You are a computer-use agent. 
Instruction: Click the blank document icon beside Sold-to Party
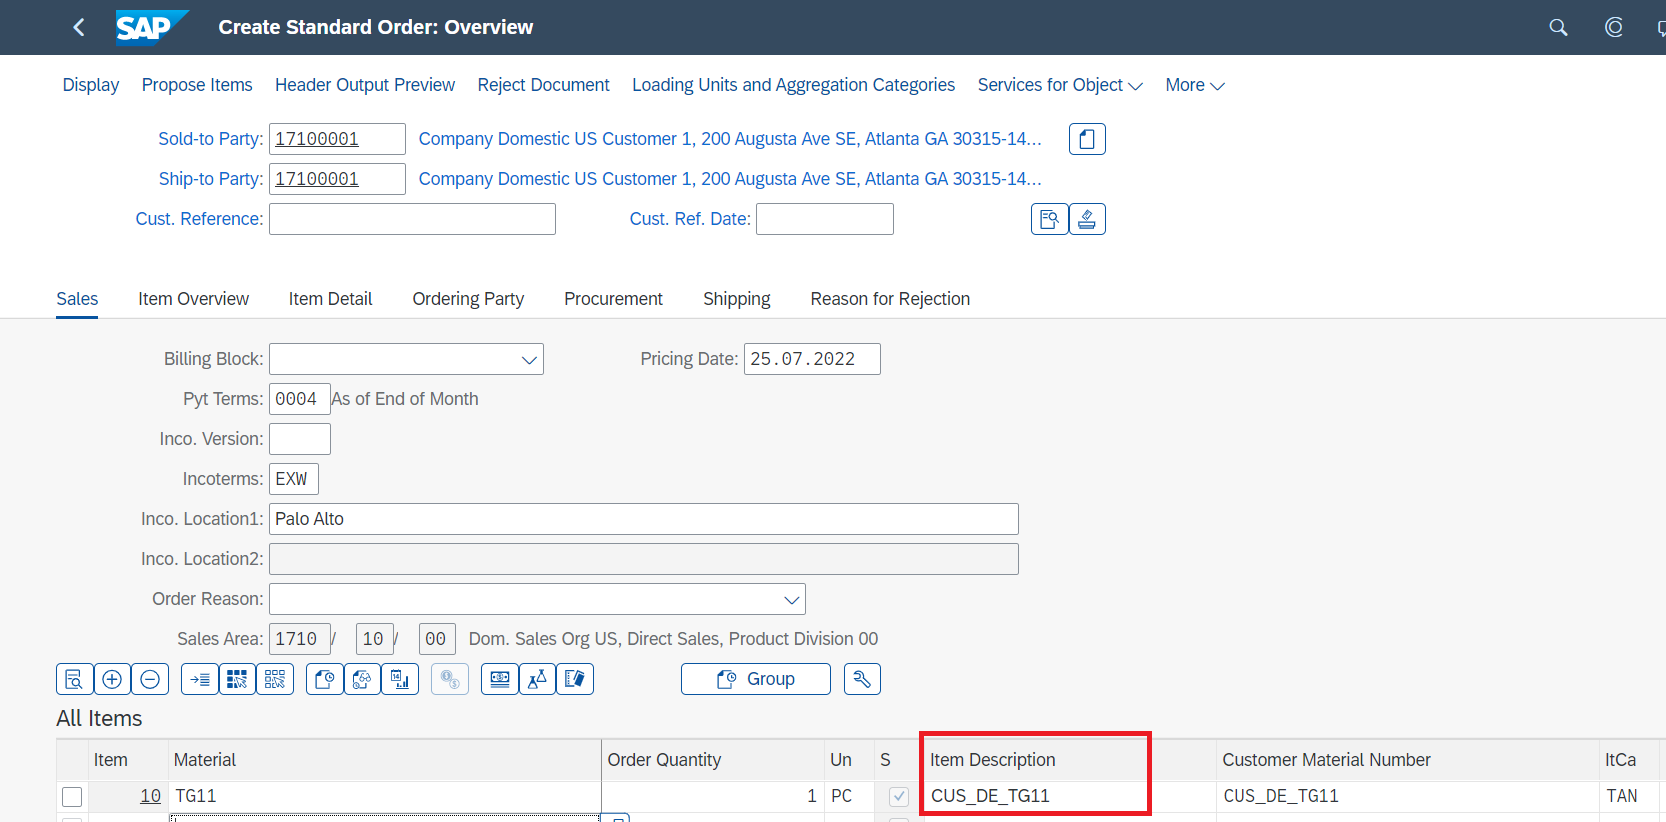click(1087, 139)
